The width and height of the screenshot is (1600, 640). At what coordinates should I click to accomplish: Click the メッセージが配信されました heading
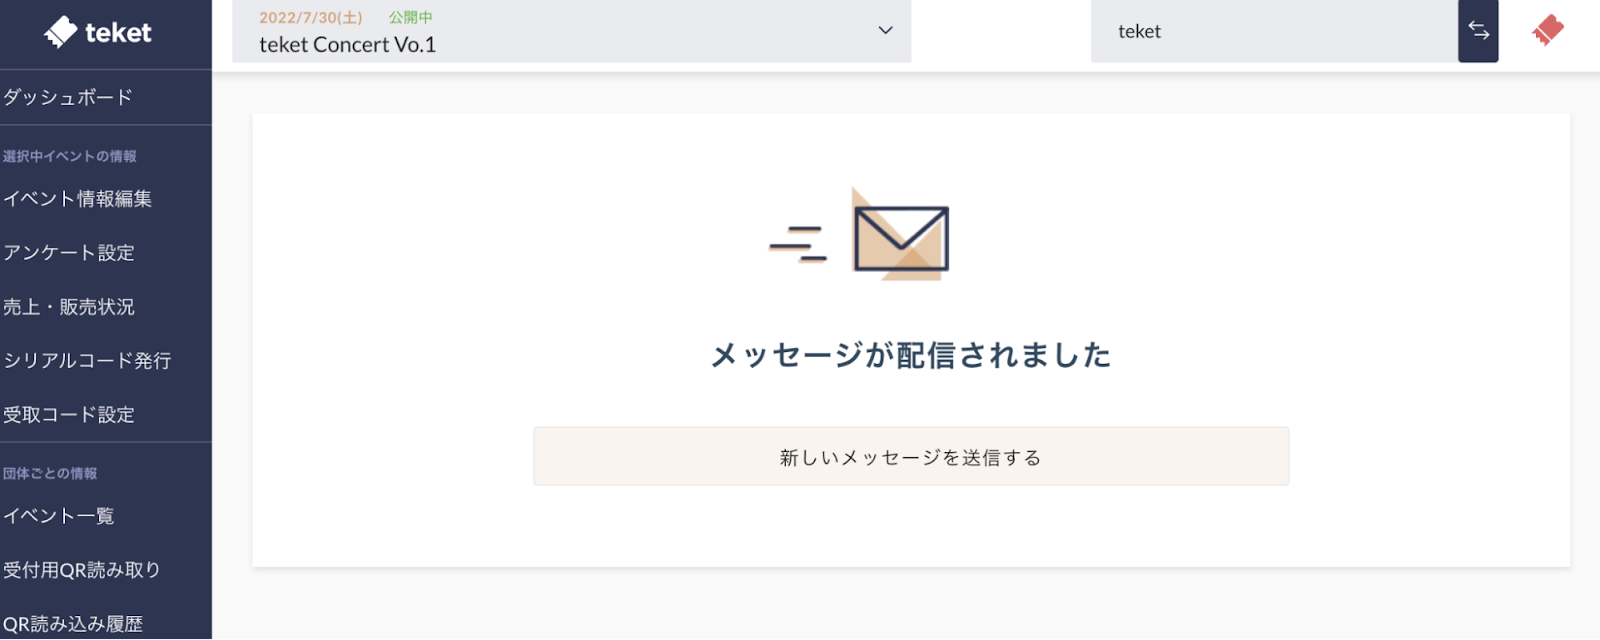point(911,353)
